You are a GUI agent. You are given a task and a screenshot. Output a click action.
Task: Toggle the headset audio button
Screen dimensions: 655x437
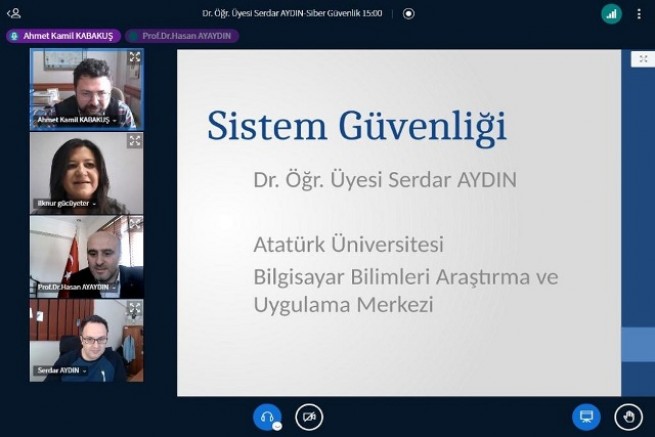click(x=267, y=416)
